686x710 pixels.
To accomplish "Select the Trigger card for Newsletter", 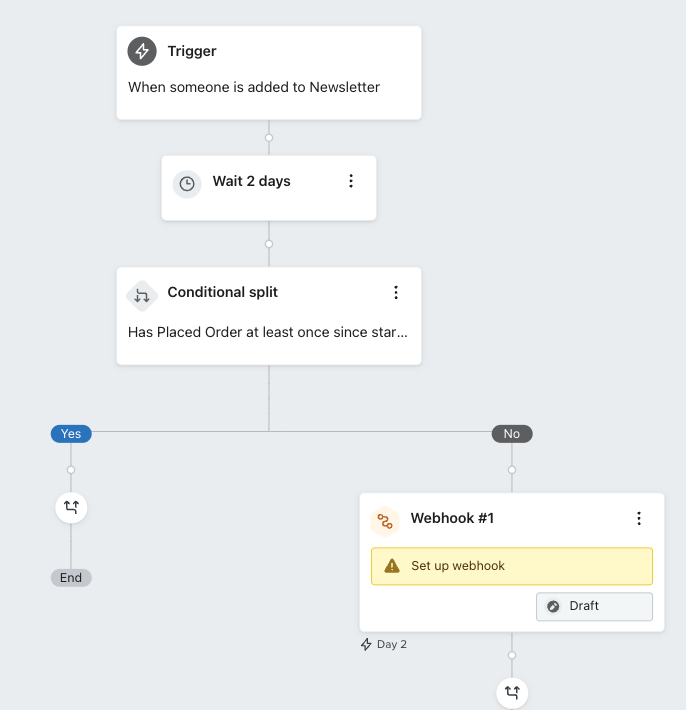I will point(269,73).
